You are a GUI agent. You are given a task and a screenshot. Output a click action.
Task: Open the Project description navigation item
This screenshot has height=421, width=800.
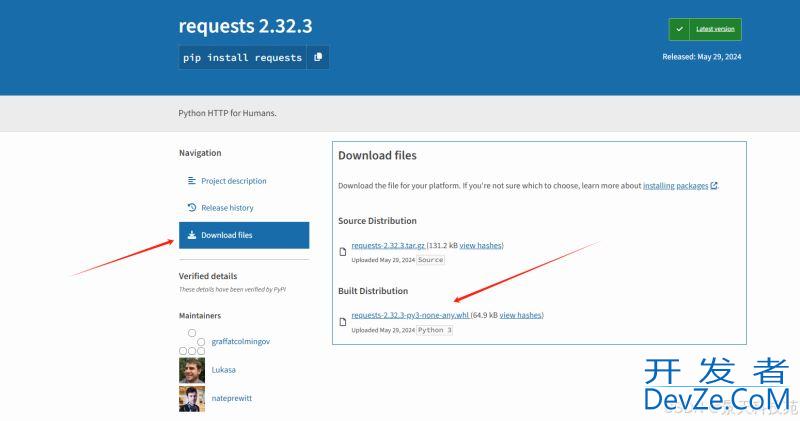[x=233, y=181]
